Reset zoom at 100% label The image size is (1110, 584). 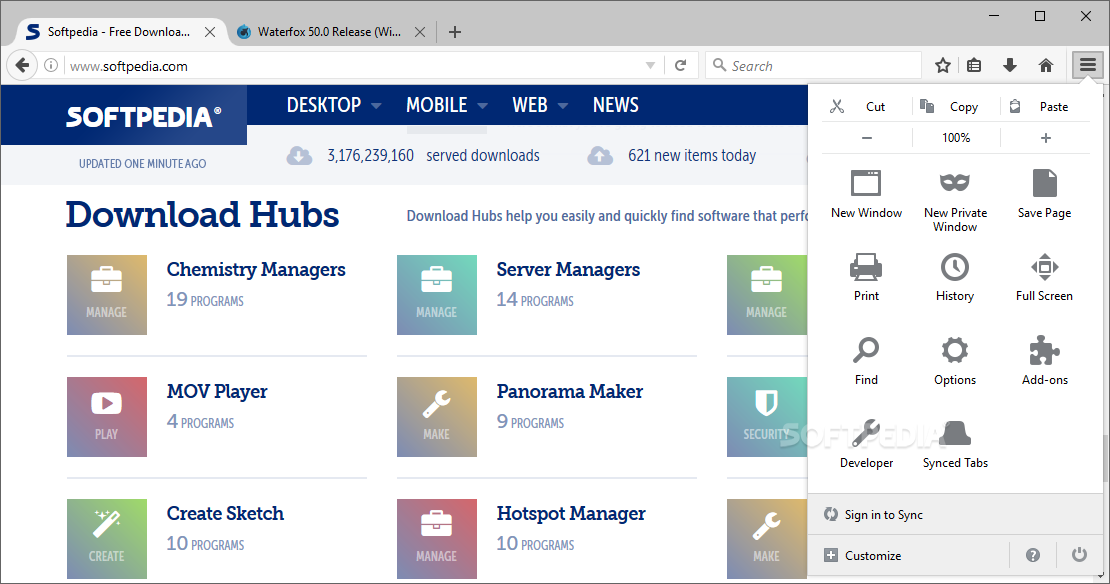[x=956, y=138]
